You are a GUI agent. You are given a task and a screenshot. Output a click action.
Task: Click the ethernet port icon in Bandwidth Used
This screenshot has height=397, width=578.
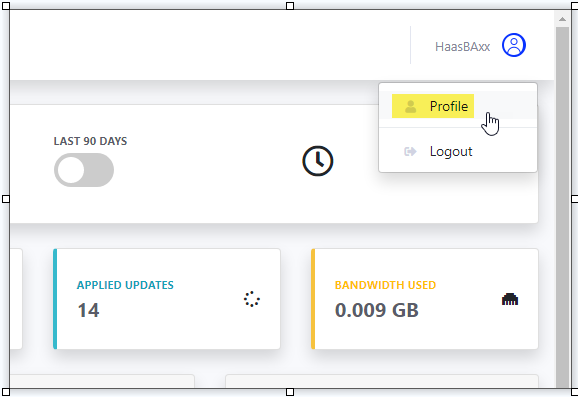510,299
